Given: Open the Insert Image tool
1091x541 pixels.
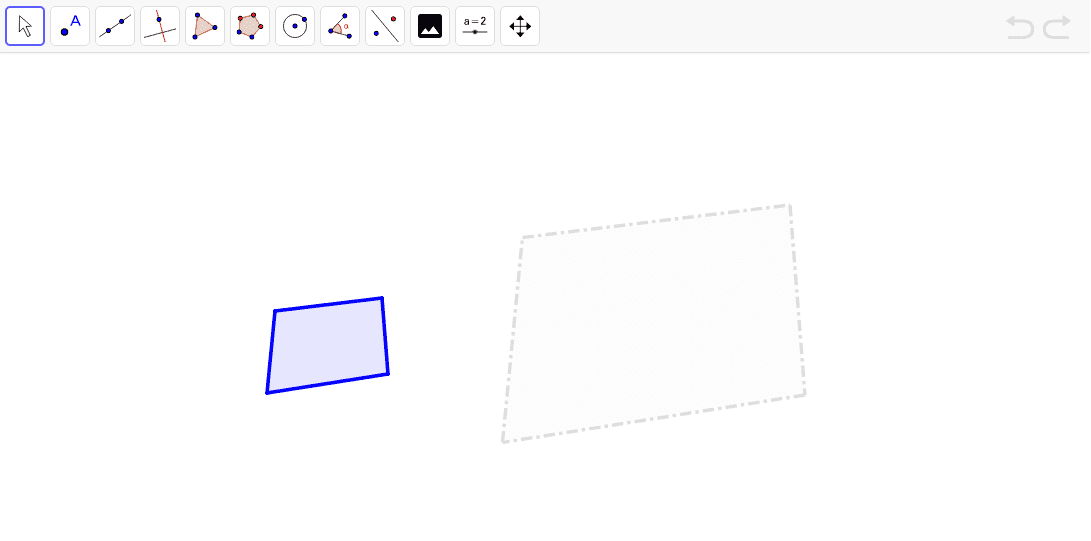Looking at the screenshot, I should point(430,26).
